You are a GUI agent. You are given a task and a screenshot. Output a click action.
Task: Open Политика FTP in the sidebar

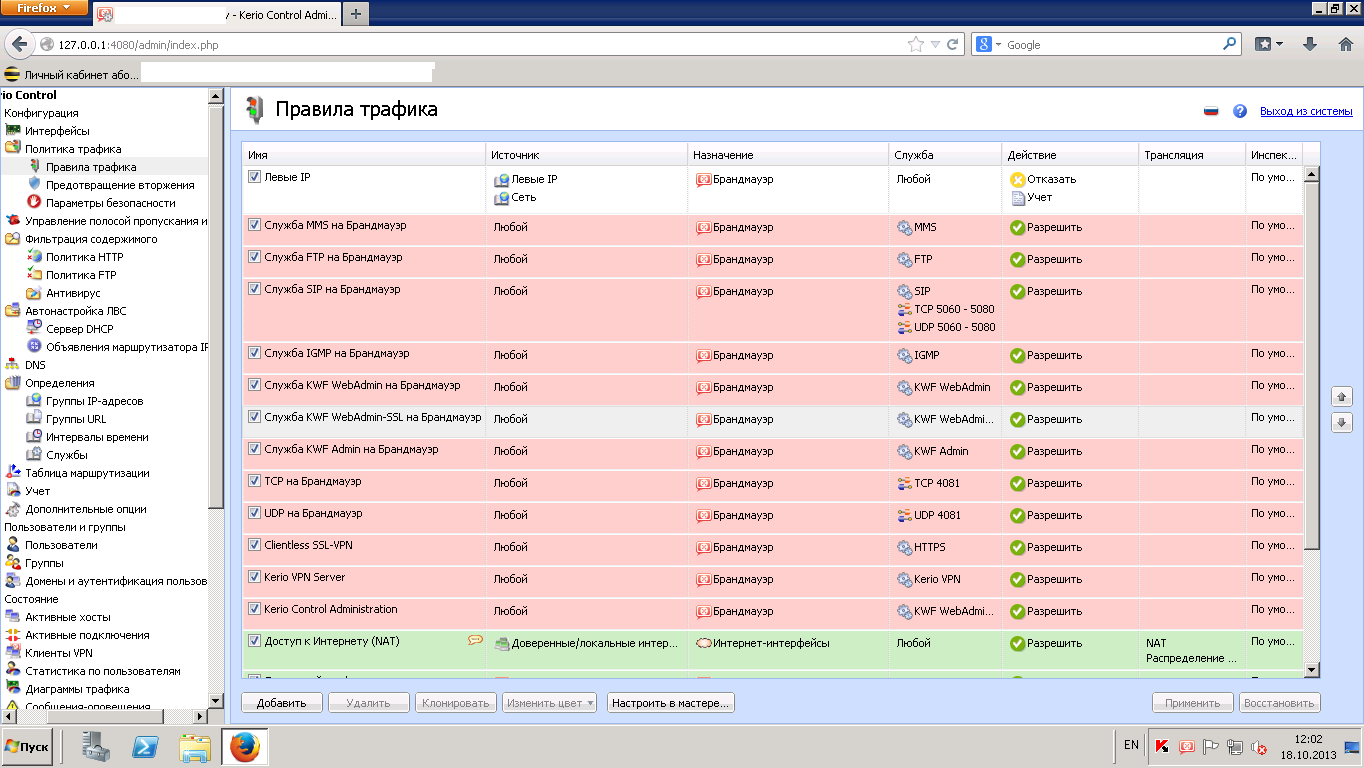(80, 275)
